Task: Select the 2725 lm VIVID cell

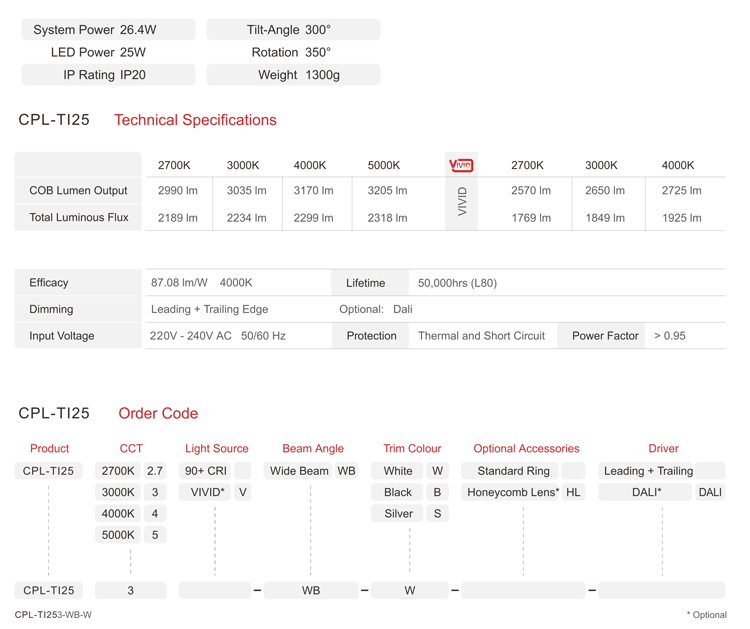Action: pyautogui.click(x=682, y=190)
